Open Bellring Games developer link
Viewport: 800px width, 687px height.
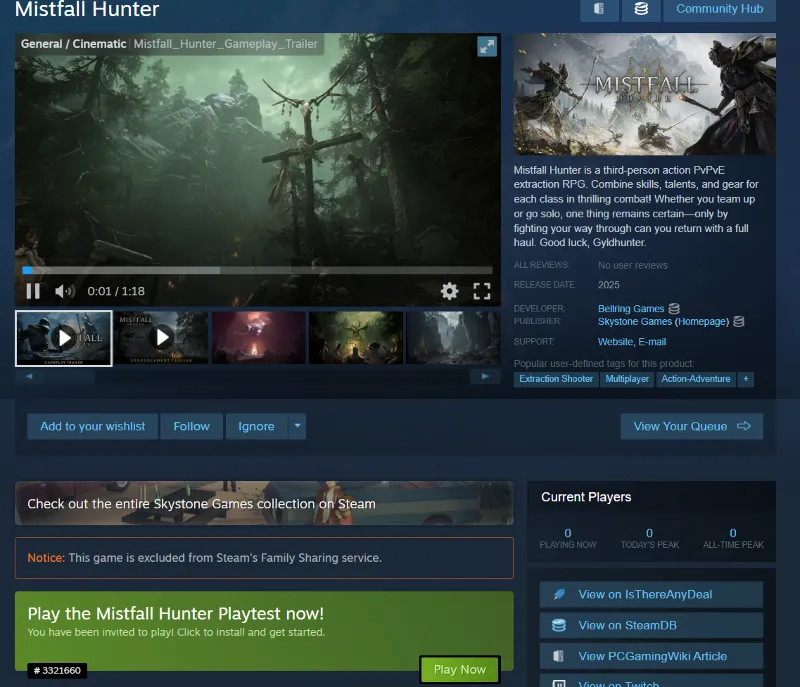[x=631, y=309]
